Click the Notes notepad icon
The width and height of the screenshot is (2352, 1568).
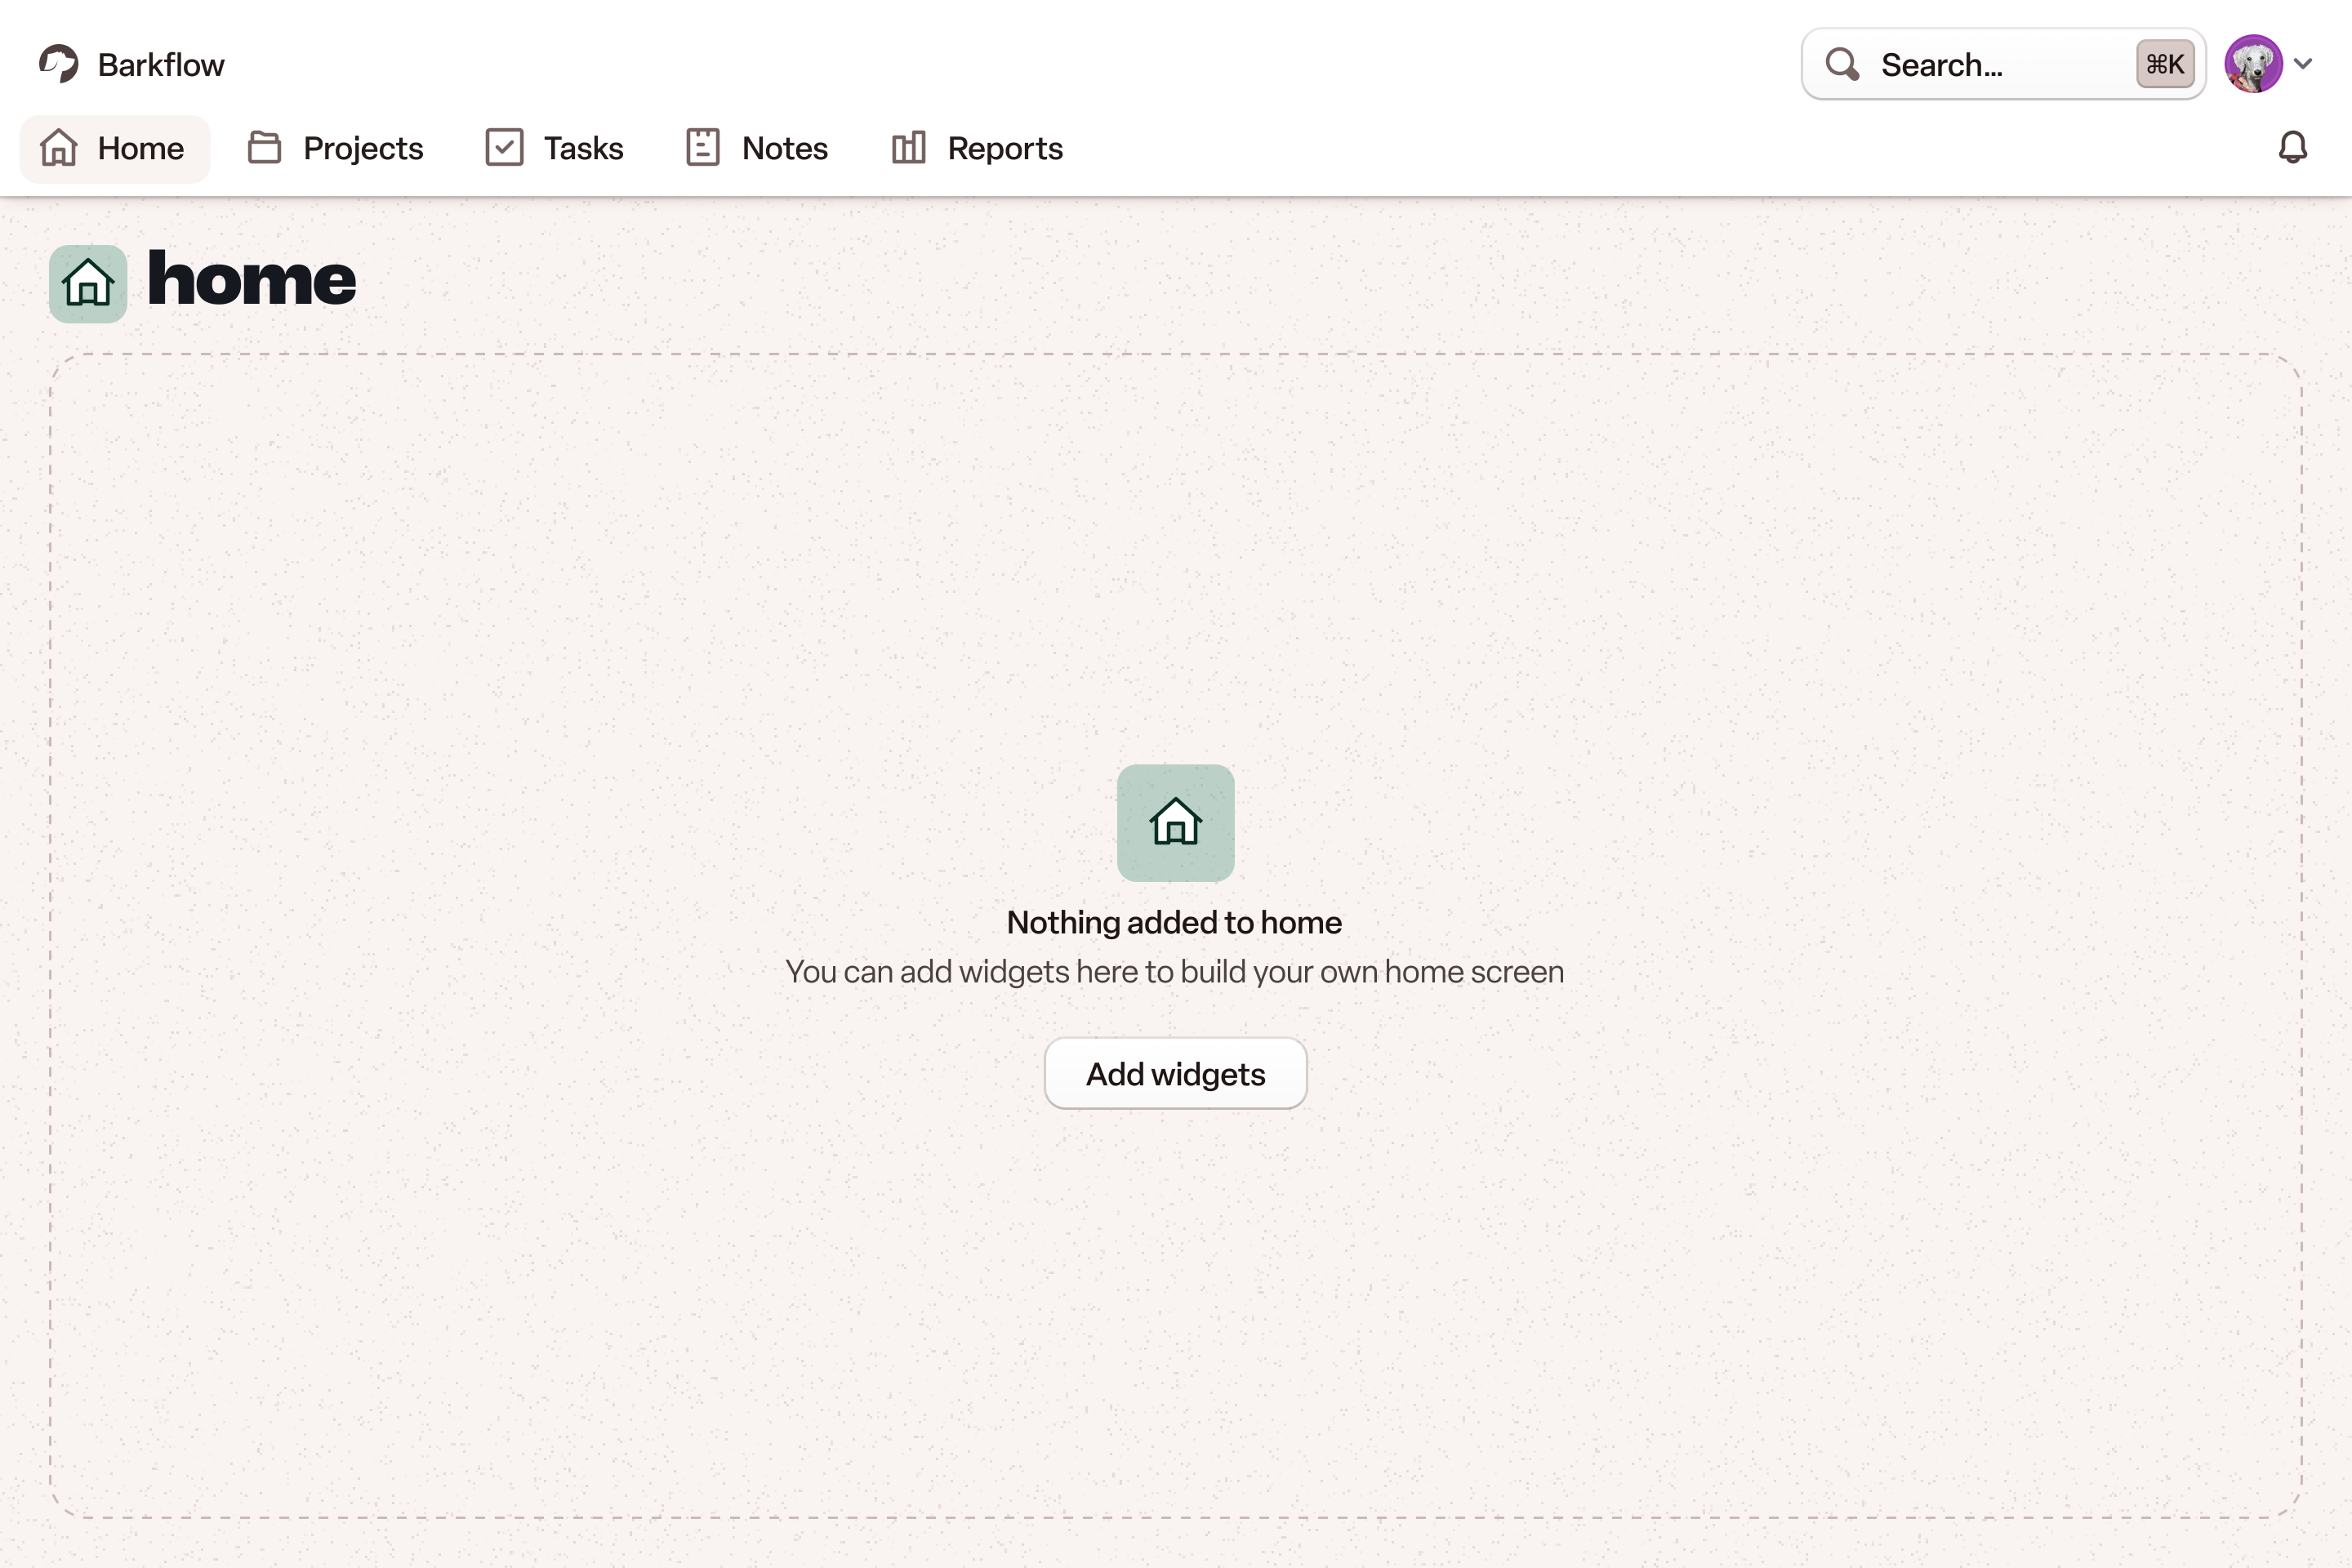tap(703, 148)
